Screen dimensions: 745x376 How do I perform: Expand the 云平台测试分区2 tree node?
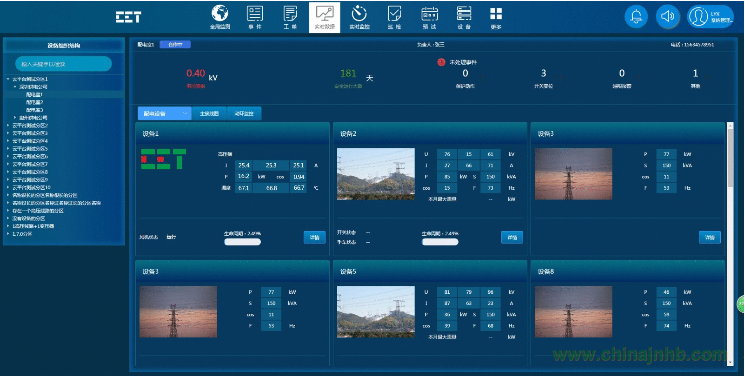pyautogui.click(x=8, y=125)
